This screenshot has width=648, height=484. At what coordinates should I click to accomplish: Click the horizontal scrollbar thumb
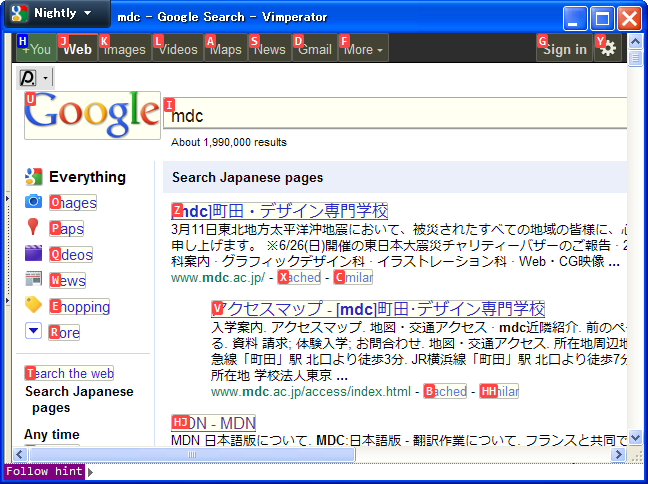192,455
